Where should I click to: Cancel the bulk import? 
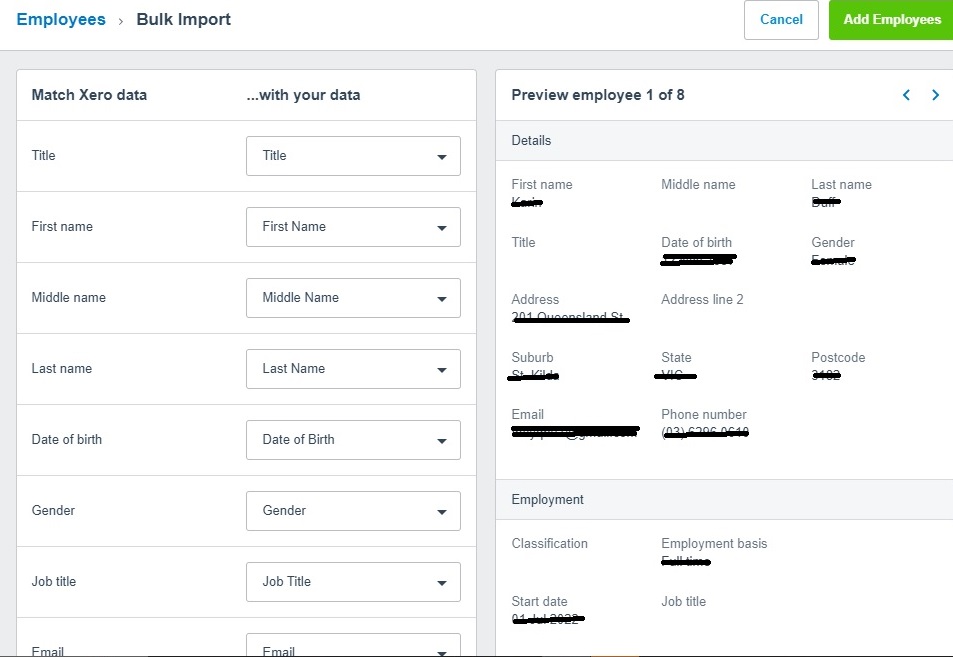[x=781, y=20]
